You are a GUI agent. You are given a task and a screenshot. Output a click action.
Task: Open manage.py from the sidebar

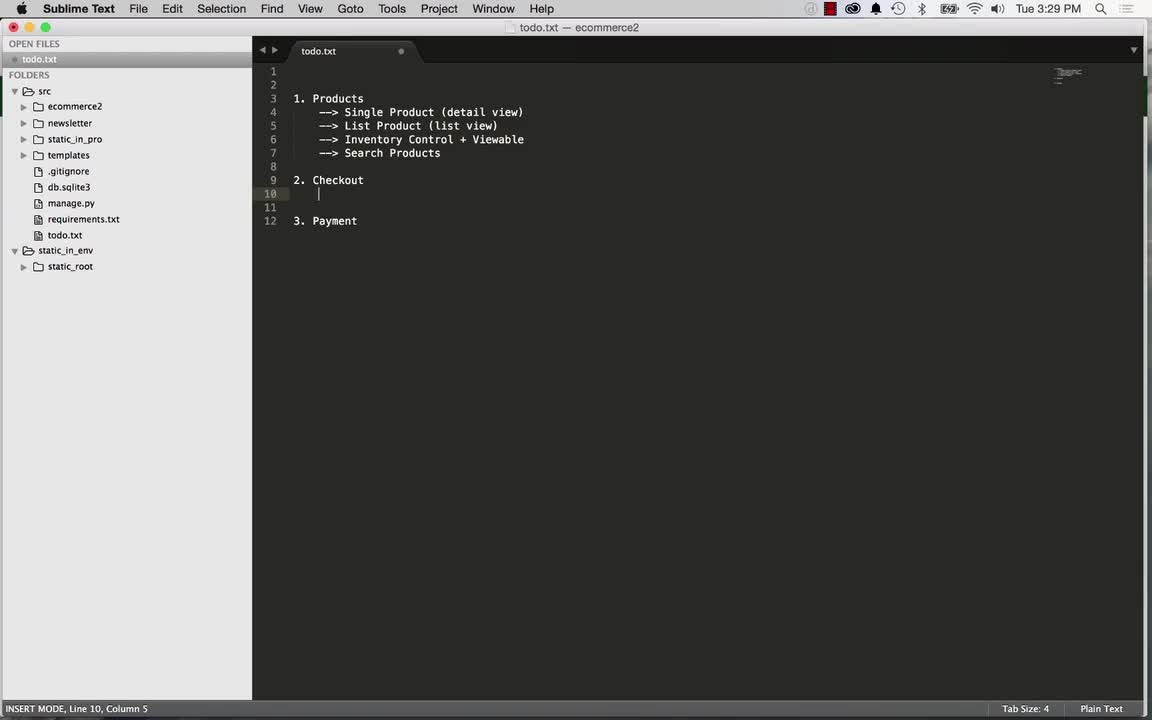[x=71, y=204]
